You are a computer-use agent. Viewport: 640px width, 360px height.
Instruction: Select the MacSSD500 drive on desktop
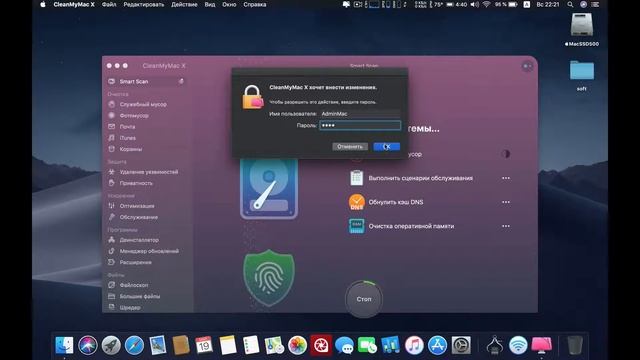coord(582,30)
